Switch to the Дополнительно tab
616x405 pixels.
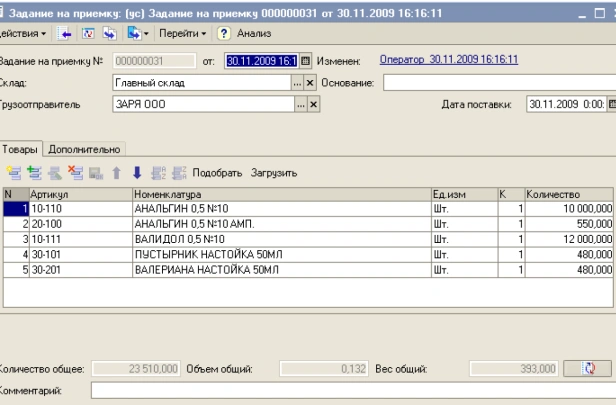coord(84,150)
